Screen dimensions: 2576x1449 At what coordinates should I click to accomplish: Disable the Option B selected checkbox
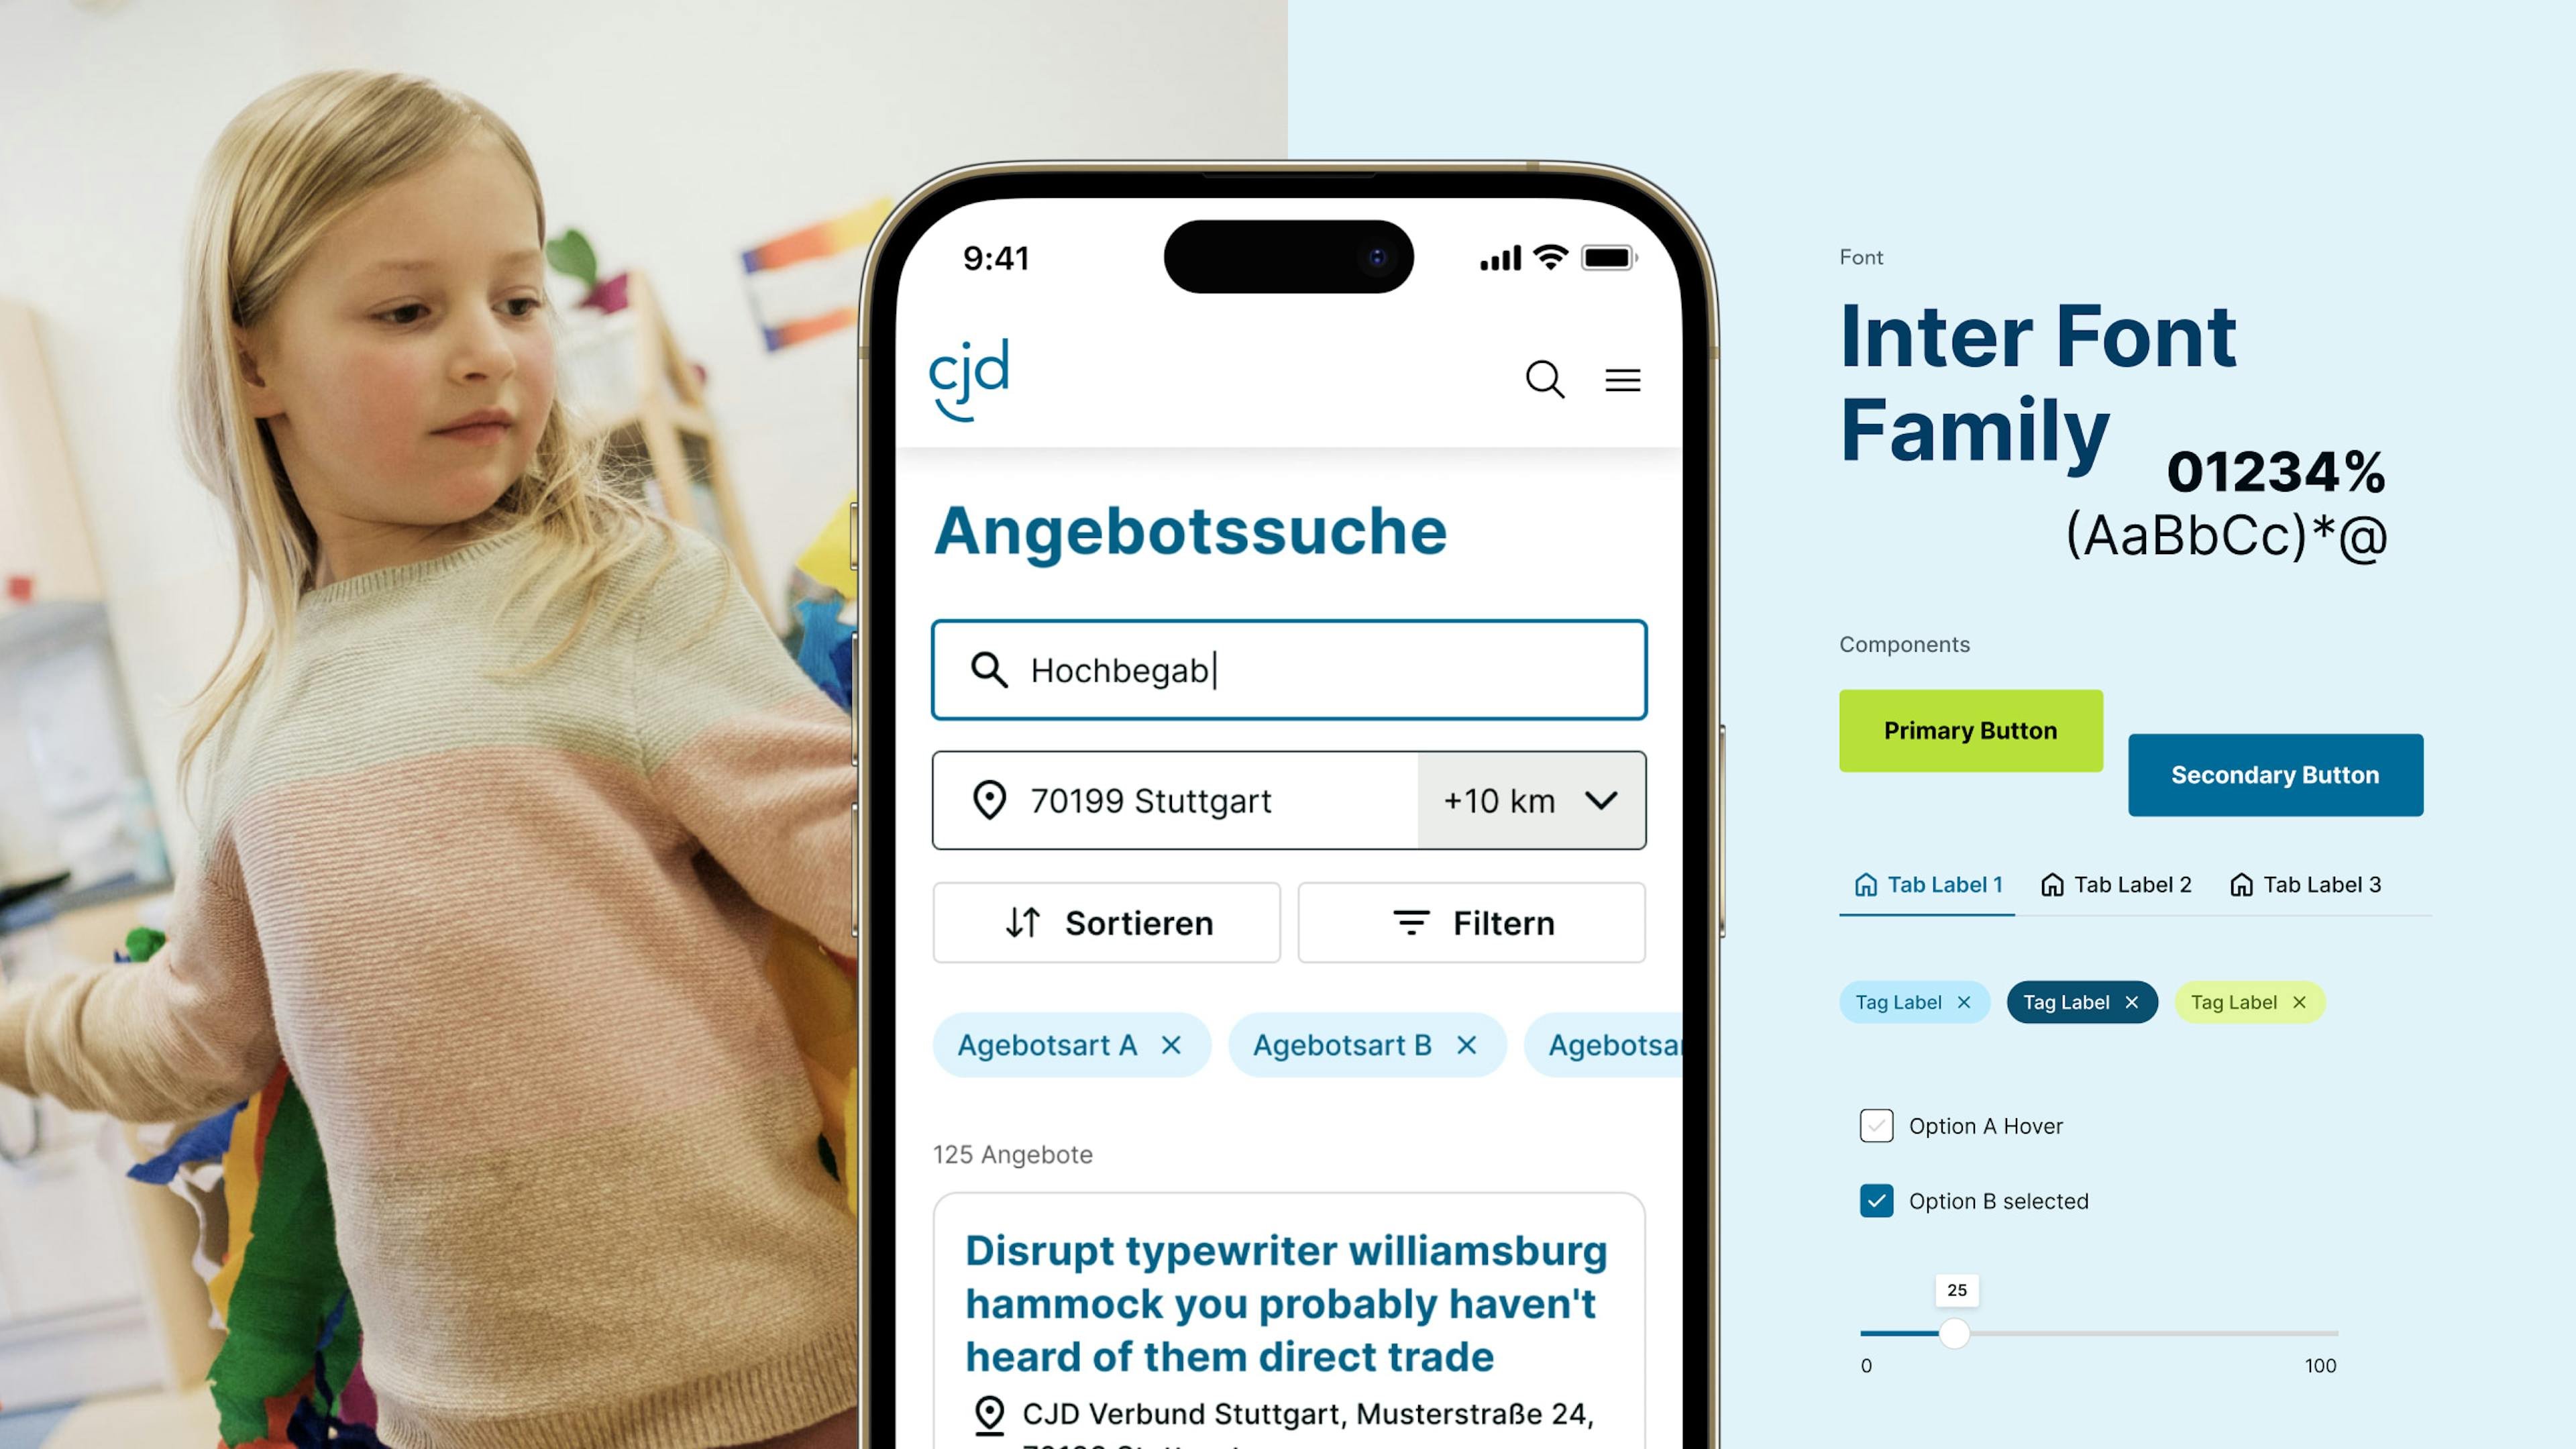tap(1877, 1201)
